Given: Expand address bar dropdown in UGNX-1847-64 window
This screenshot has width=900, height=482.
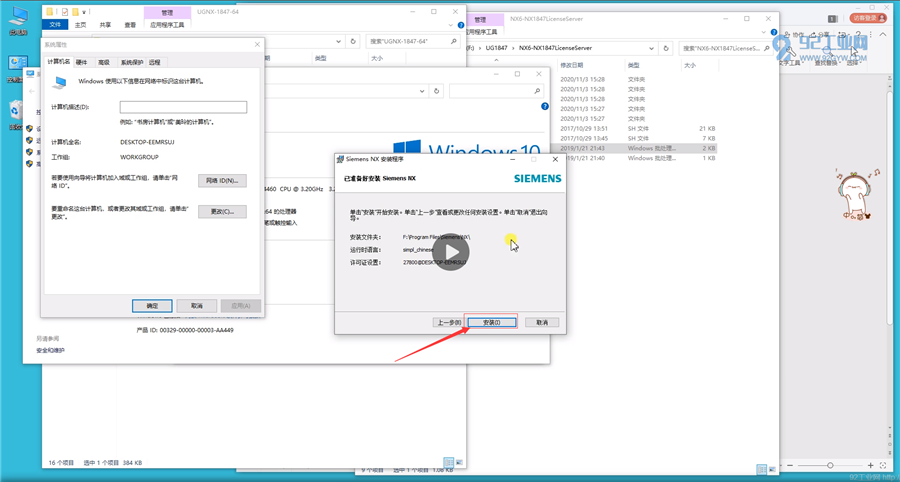Looking at the screenshot, I should coord(338,41).
